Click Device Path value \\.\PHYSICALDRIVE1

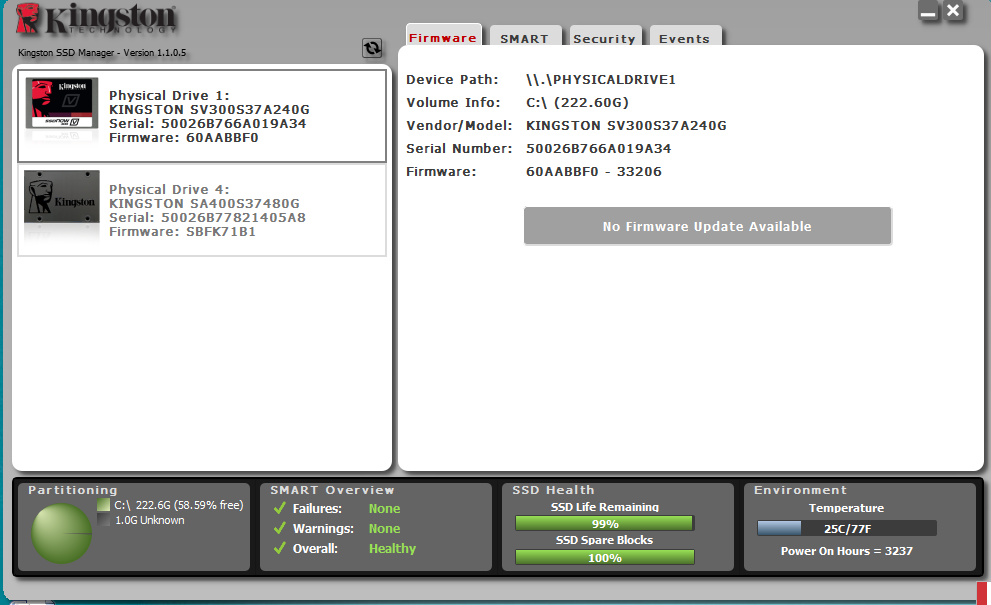coord(601,80)
